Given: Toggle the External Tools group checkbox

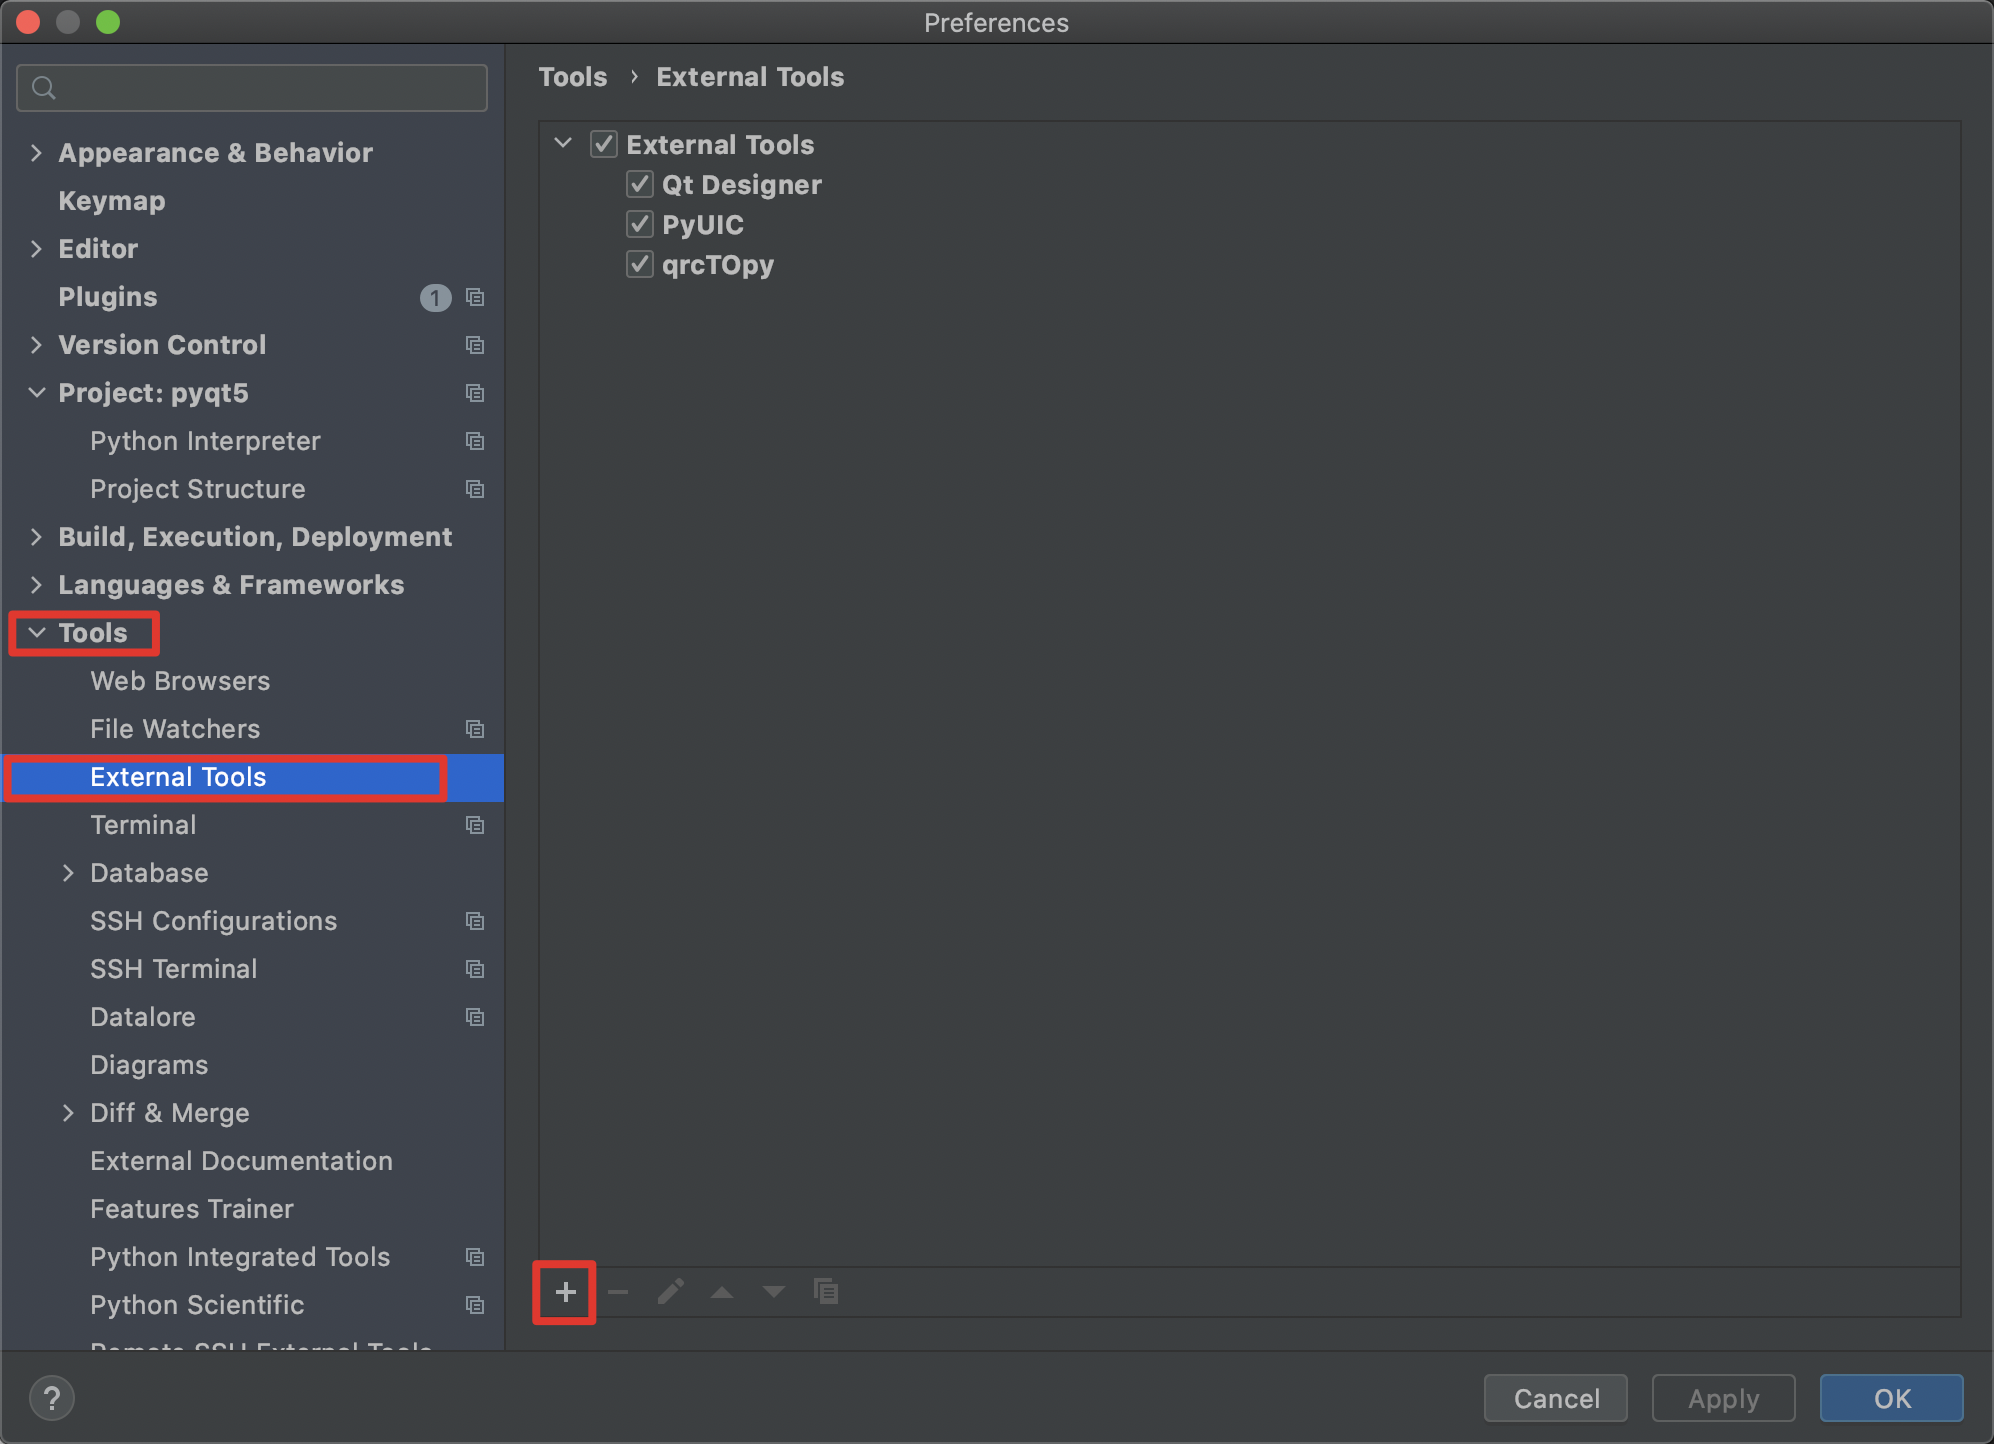Looking at the screenshot, I should click(x=604, y=144).
